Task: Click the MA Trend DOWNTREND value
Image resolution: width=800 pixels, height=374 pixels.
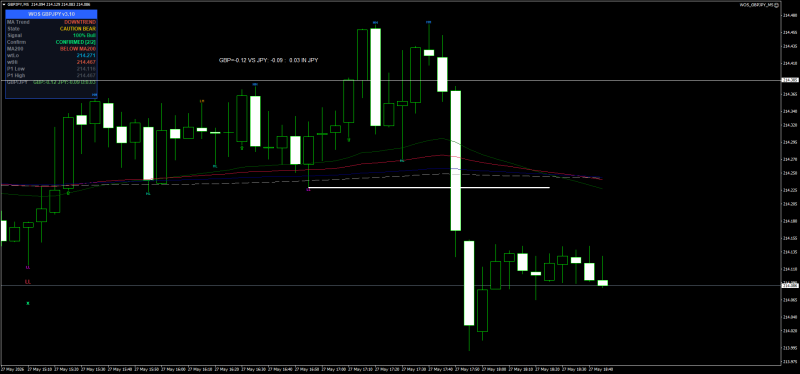Action: point(80,22)
